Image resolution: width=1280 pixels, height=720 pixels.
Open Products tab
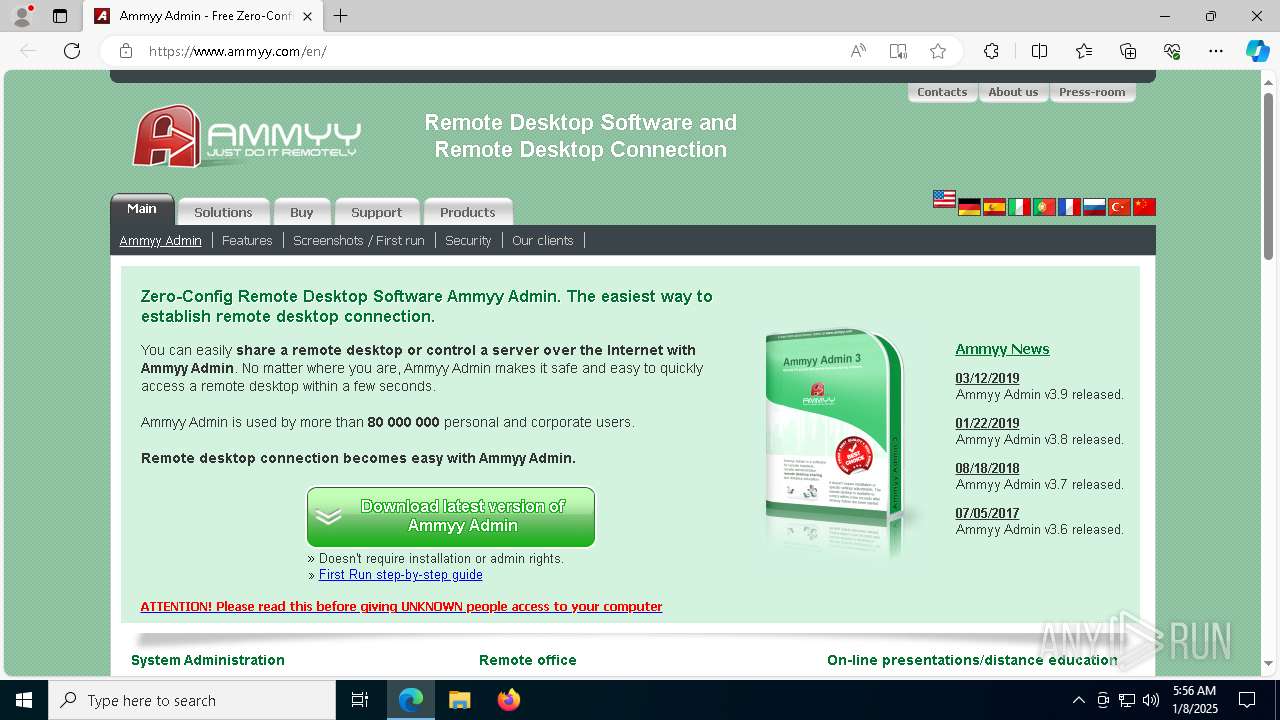[468, 212]
